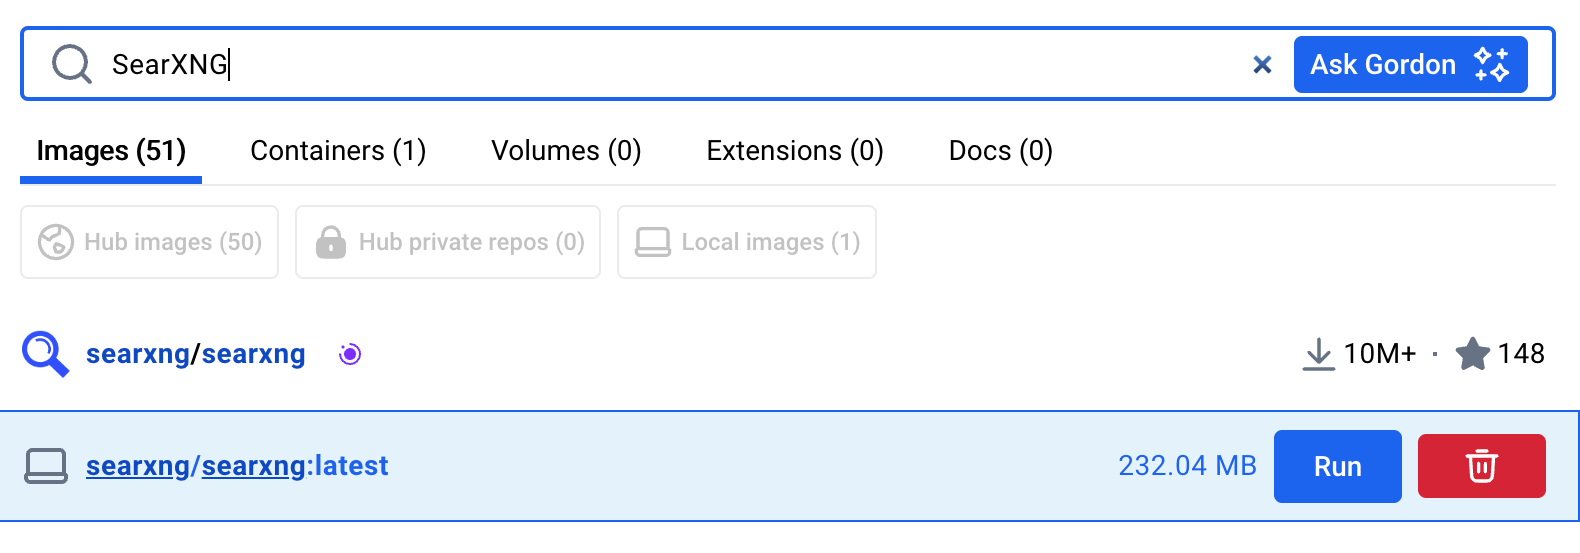Toggle the Local images (1) filter
The image size is (1580, 553).
747,242
